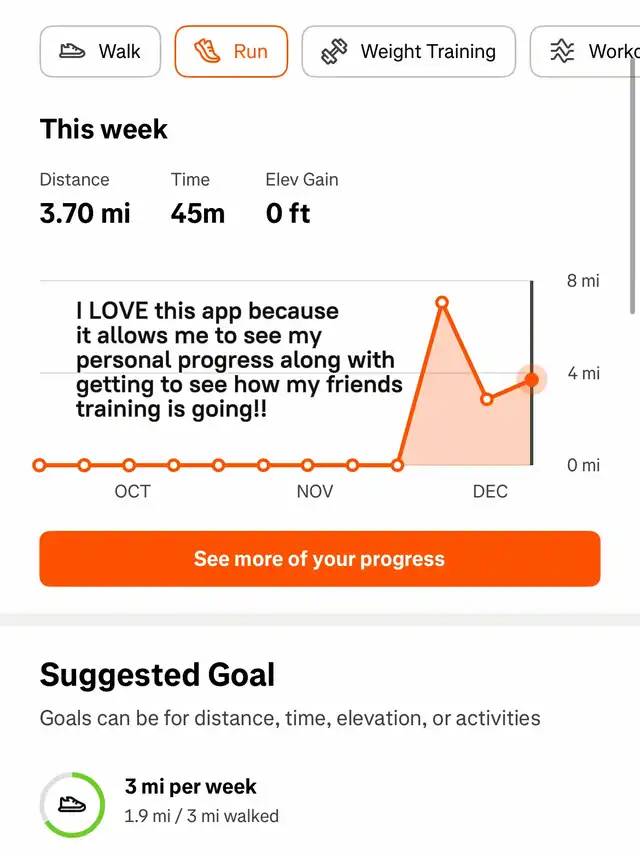Tap the suggested goal shoe ring icon

click(x=72, y=804)
